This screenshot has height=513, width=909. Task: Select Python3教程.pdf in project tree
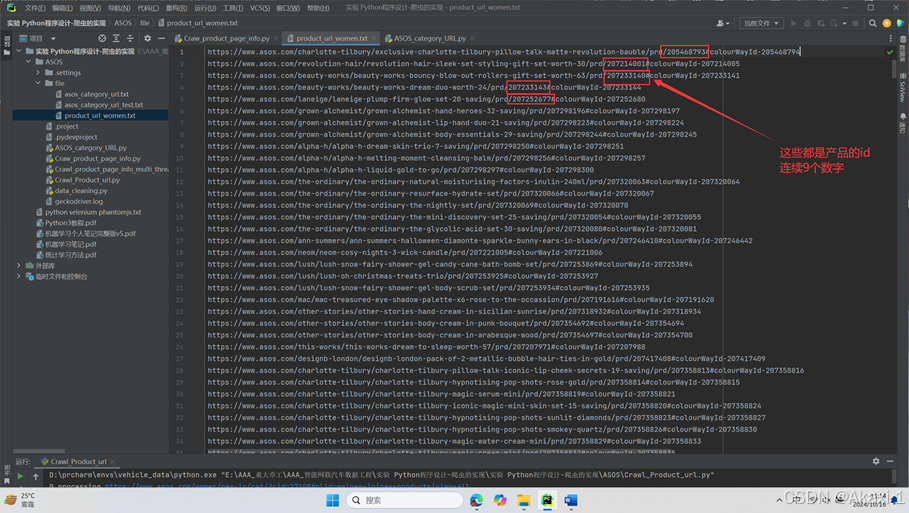tap(70, 223)
